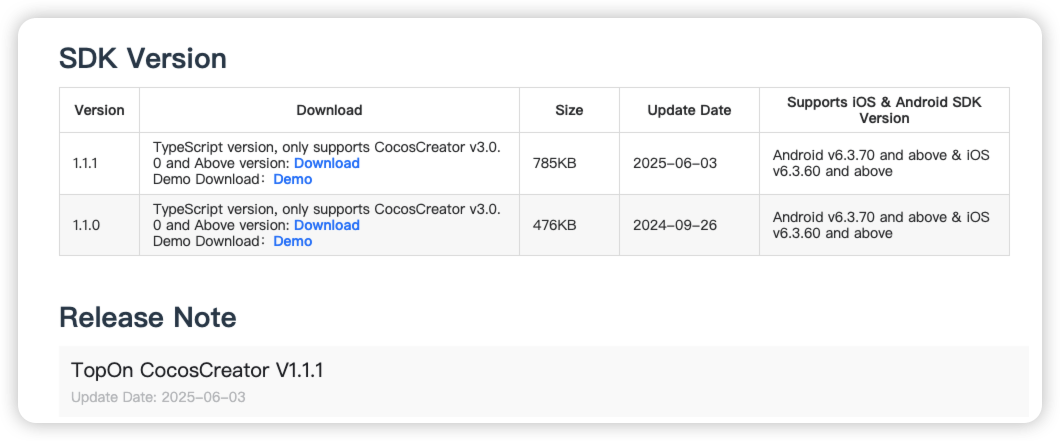Click the SDK Version heading
The width and height of the screenshot is (1060, 441).
[143, 59]
